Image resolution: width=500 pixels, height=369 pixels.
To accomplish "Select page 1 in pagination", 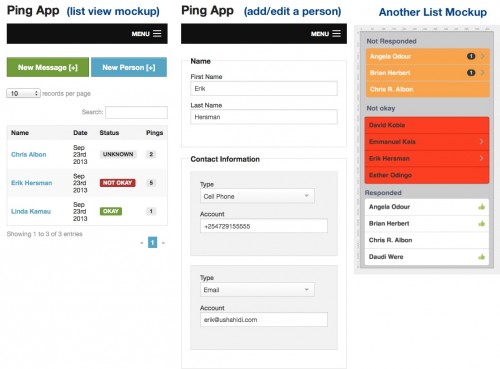I will click(x=152, y=242).
